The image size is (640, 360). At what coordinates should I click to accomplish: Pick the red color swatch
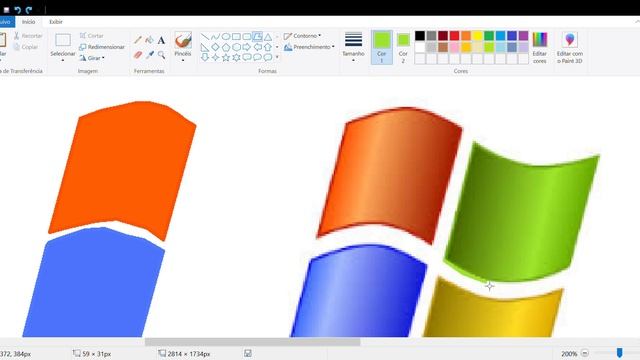pos(454,36)
